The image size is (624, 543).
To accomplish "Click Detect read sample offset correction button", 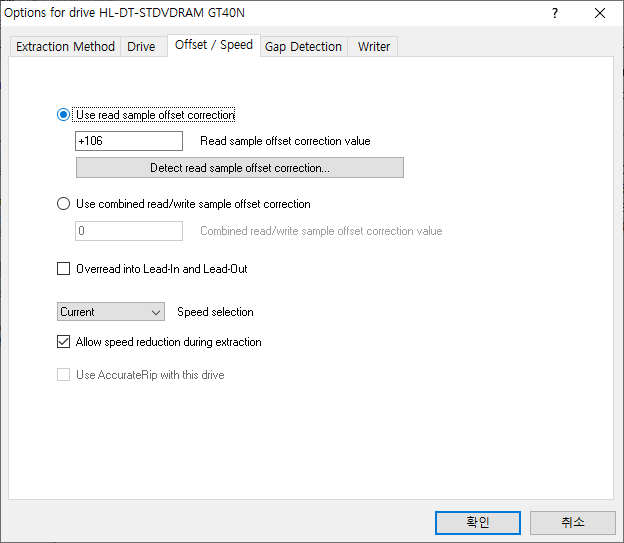I will click(240, 168).
